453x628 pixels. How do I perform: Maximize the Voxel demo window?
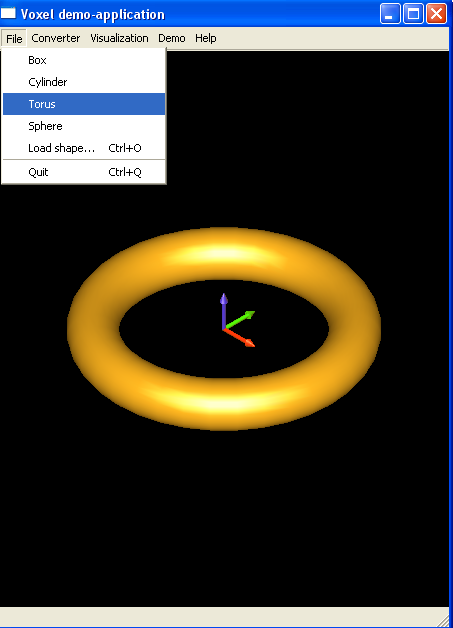413,14
